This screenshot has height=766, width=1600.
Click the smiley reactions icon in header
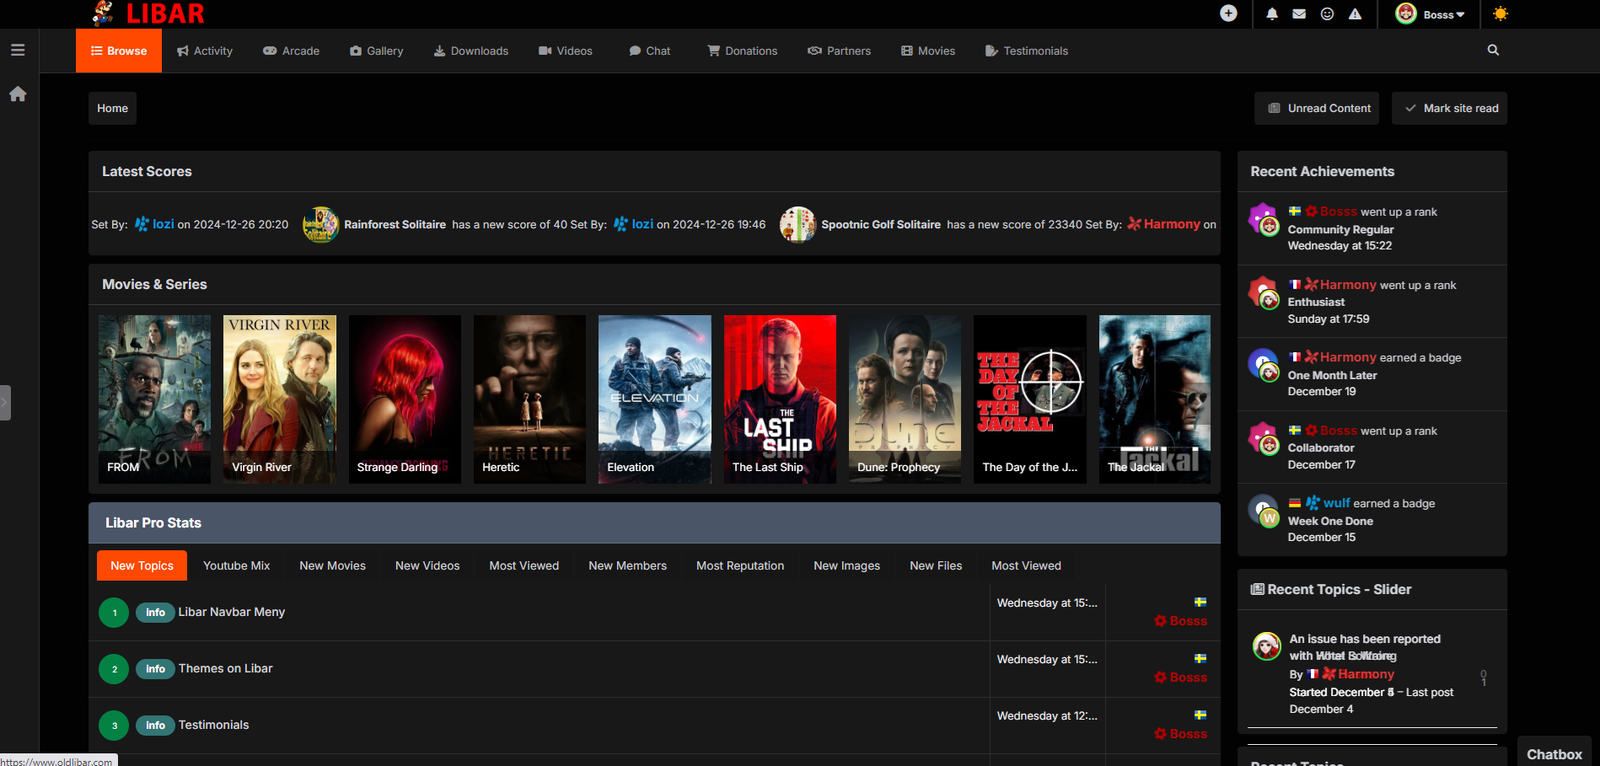pos(1327,14)
